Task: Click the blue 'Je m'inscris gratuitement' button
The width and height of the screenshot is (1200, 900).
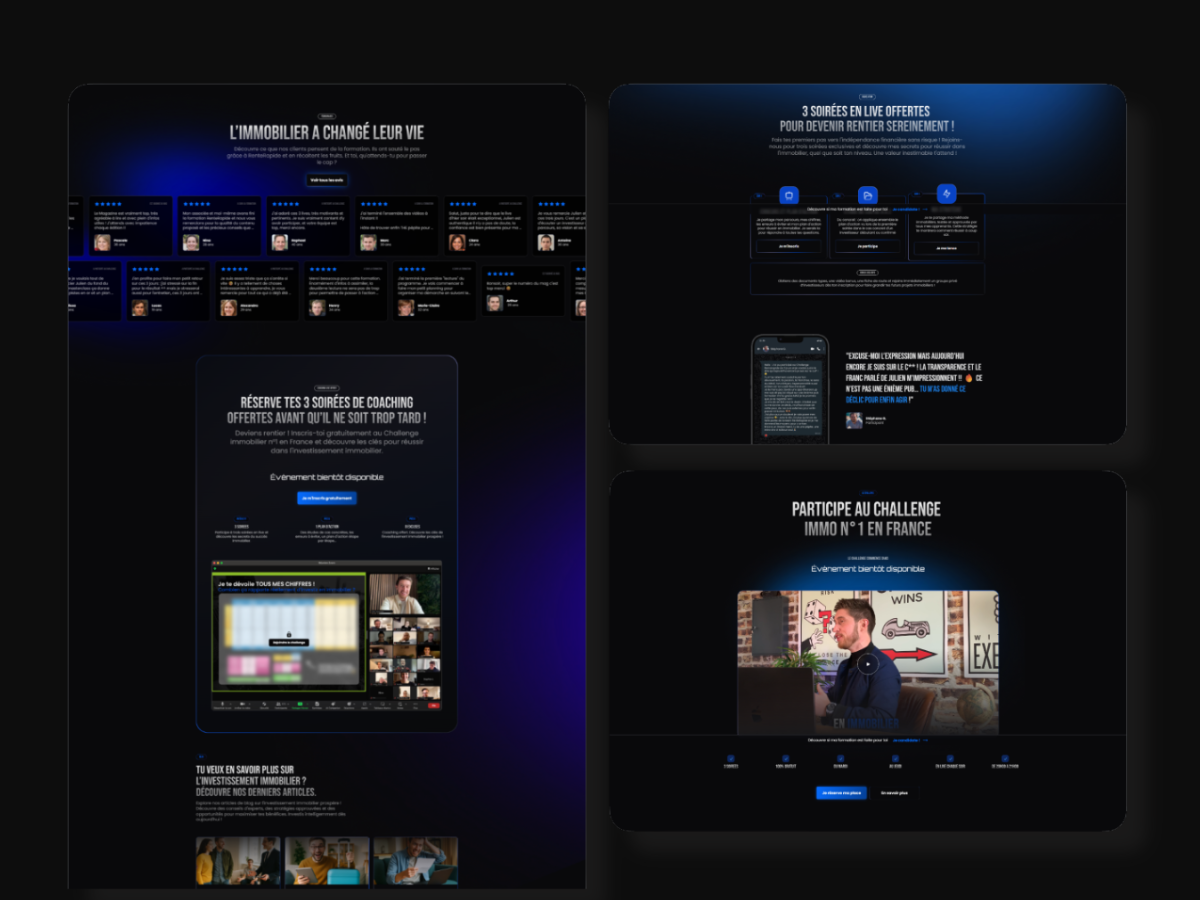Action: [327, 498]
